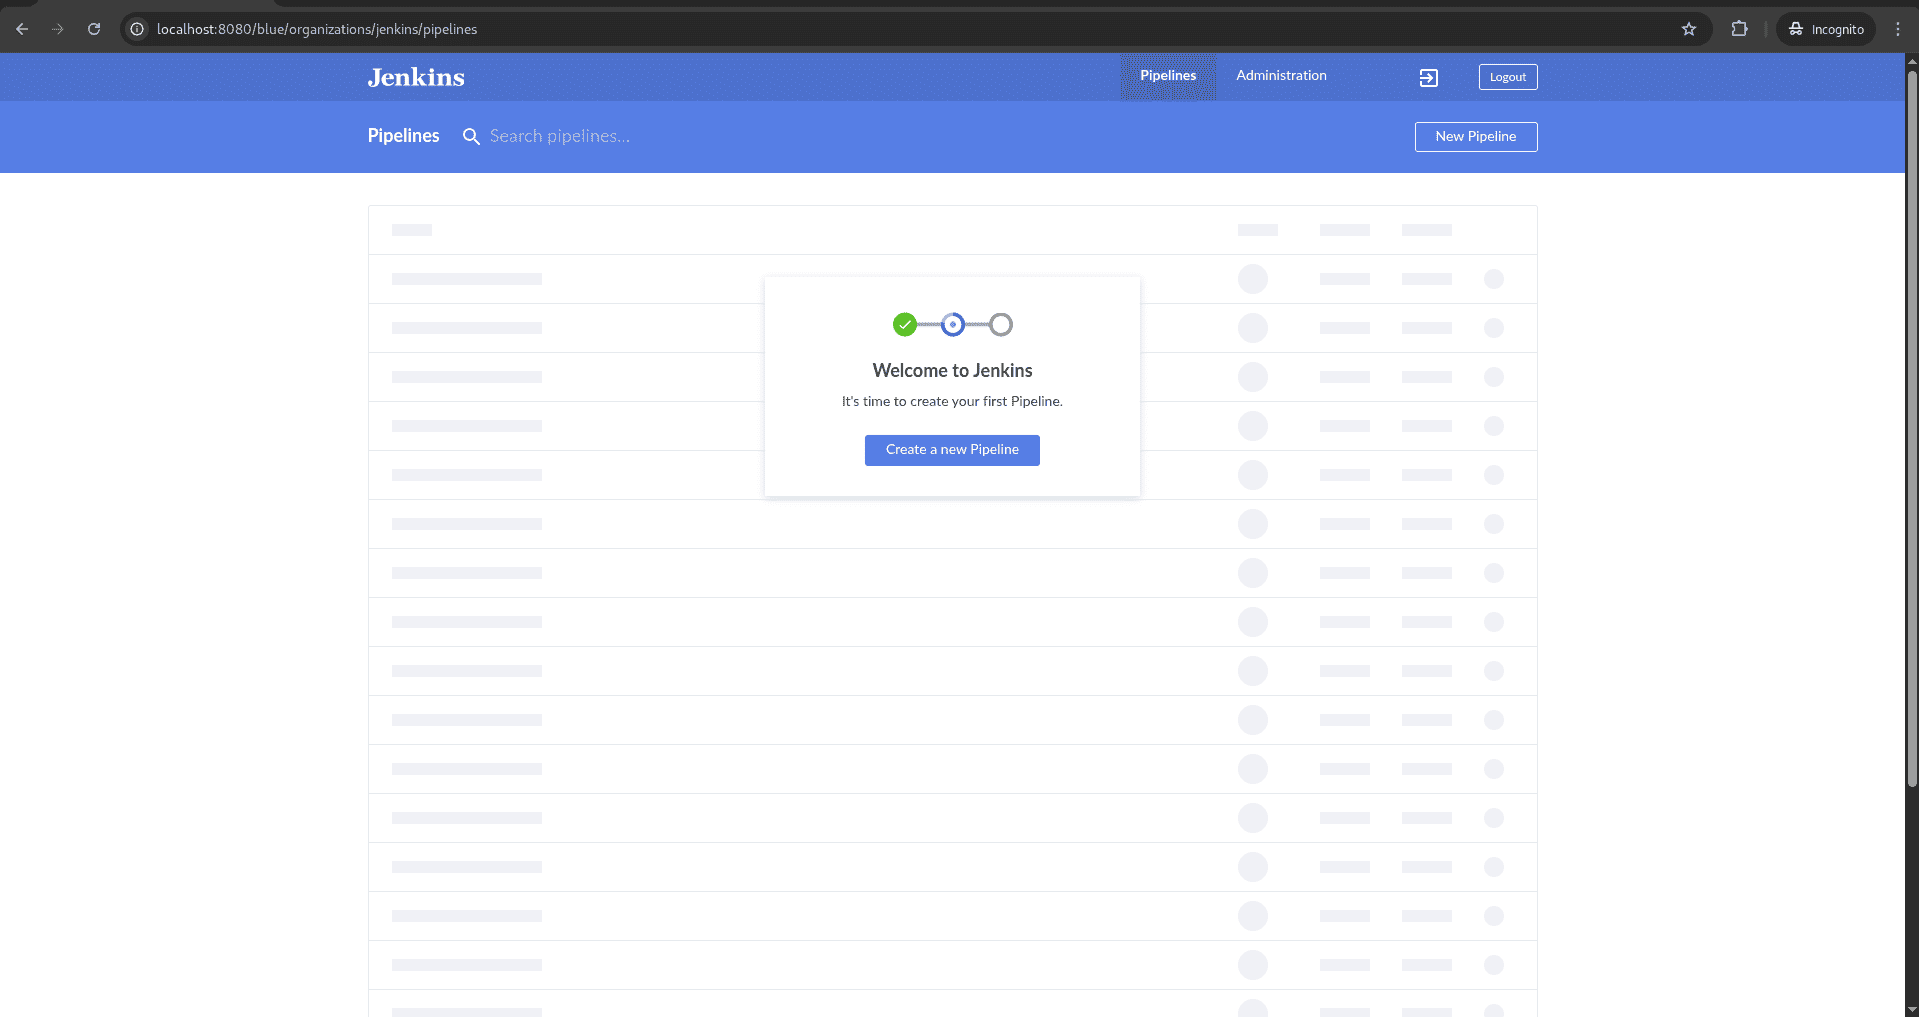Viewport: 1919px width, 1017px height.
Task: Click the New Pipeline button
Action: [x=1475, y=137]
